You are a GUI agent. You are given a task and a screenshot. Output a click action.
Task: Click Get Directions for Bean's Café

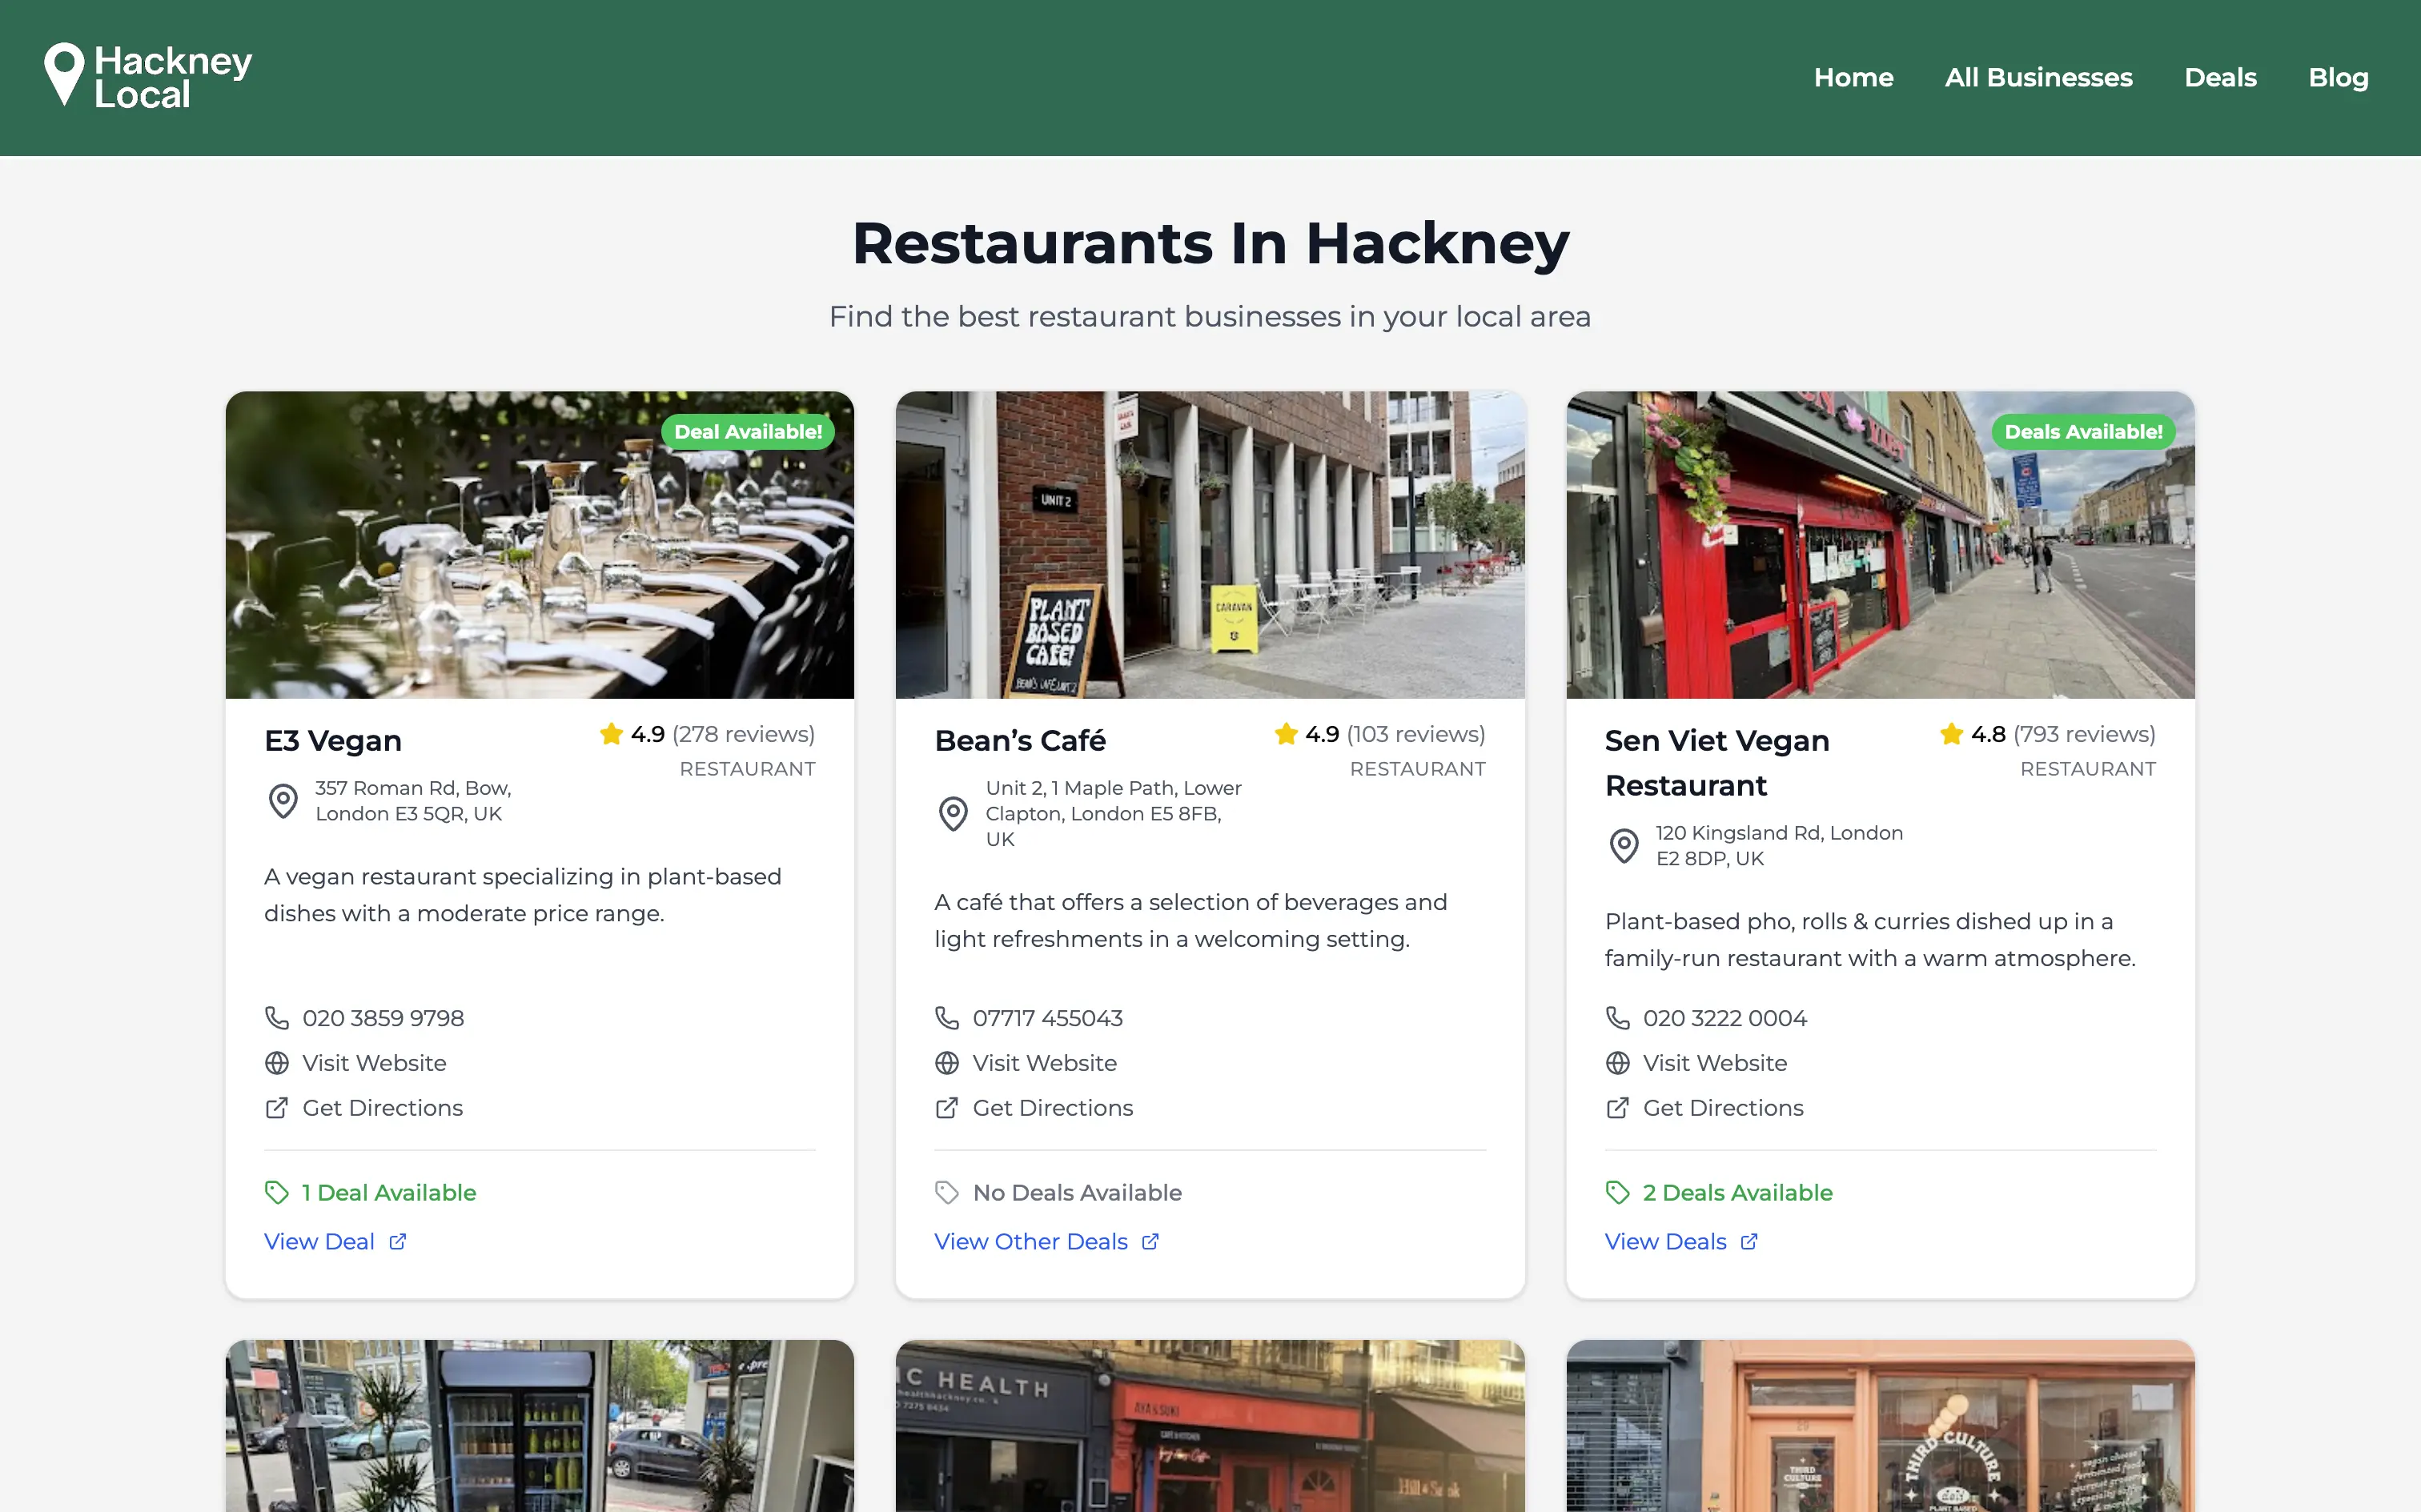click(x=1052, y=1108)
